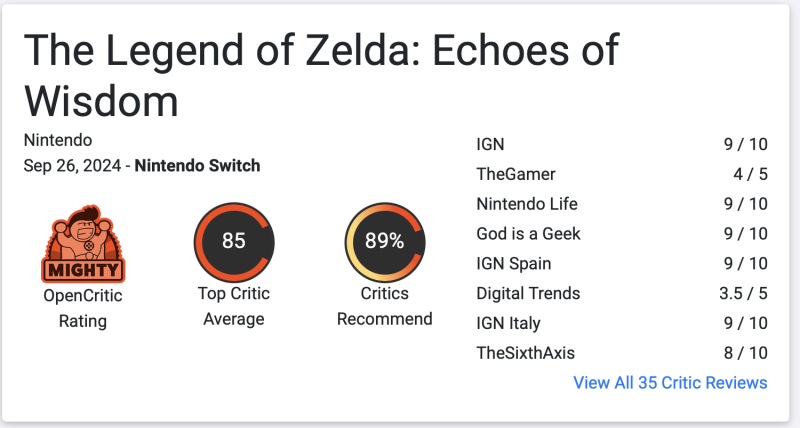The height and width of the screenshot is (428, 800).
Task: Select the IGN Italy review
Action: click(x=511, y=323)
